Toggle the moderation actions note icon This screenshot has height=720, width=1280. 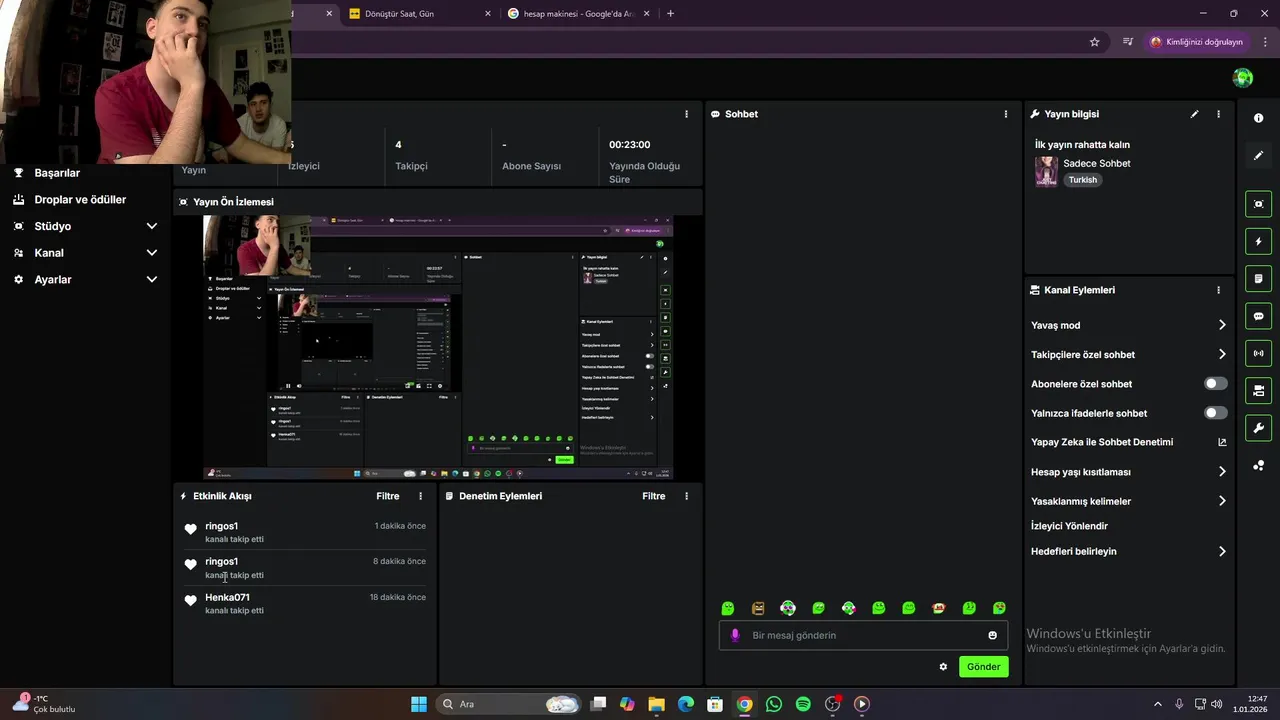pyautogui.click(x=1258, y=279)
